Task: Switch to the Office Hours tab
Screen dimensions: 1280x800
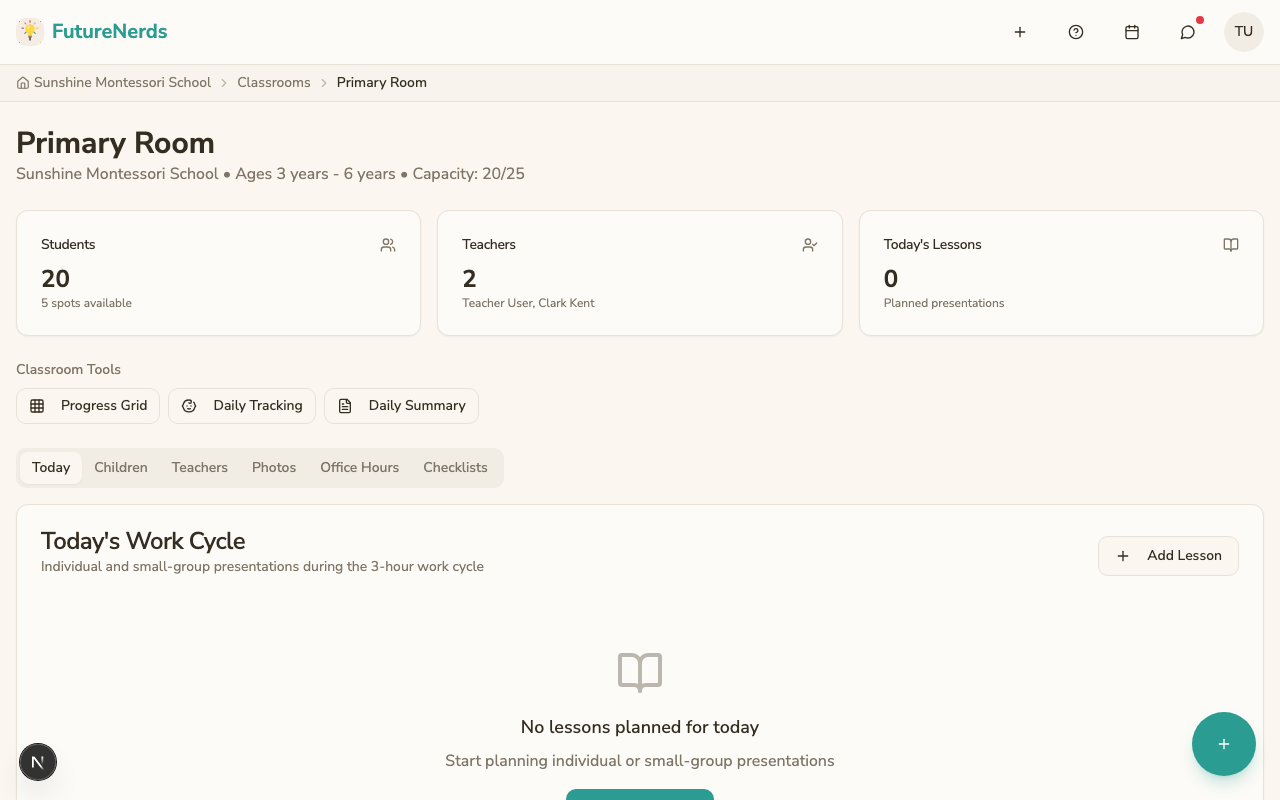Action: (x=359, y=467)
